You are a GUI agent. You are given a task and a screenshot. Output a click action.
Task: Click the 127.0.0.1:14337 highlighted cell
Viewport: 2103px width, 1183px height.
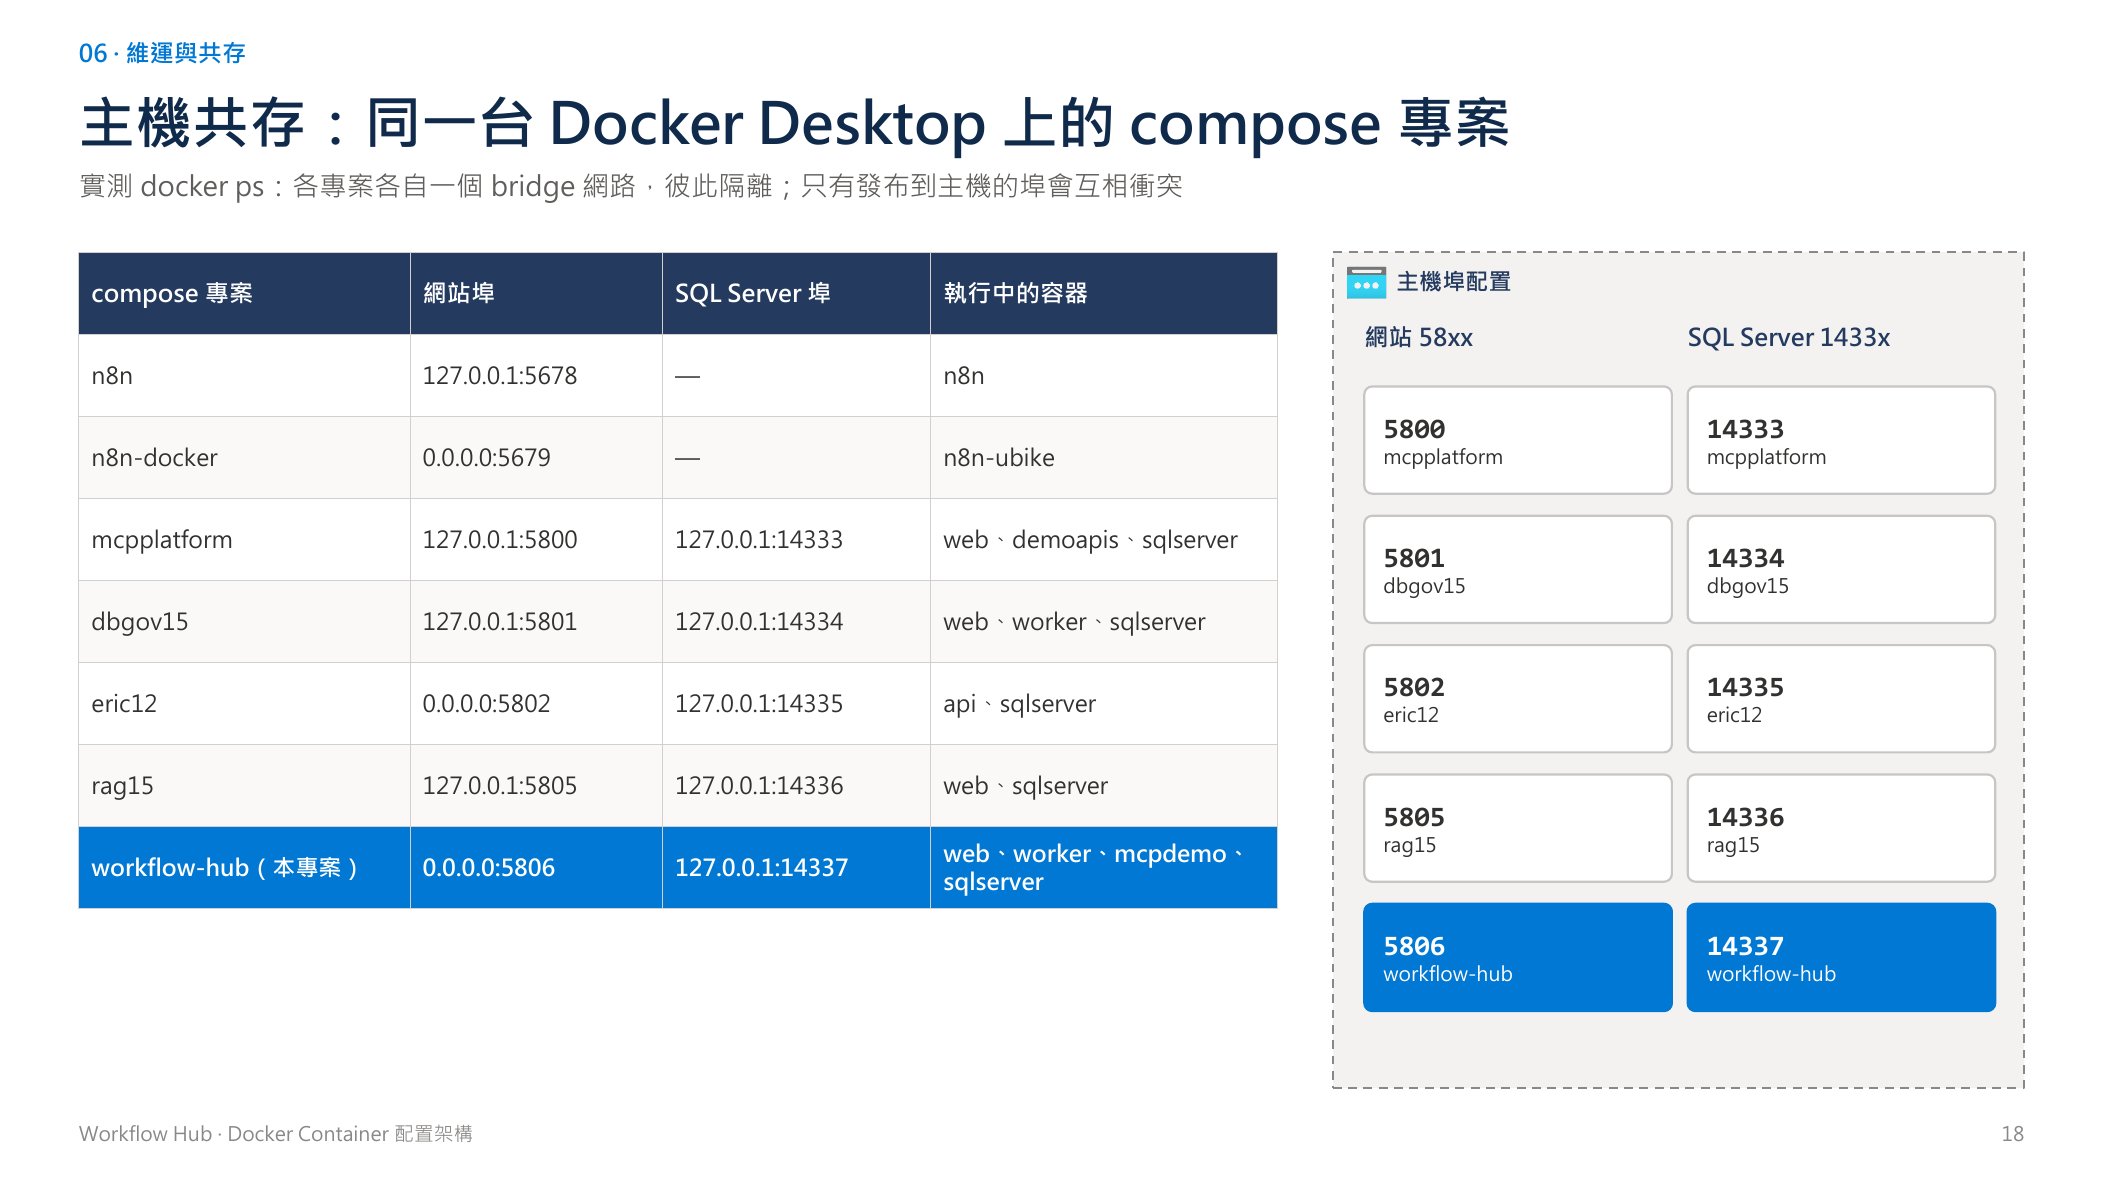pyautogui.click(x=796, y=868)
